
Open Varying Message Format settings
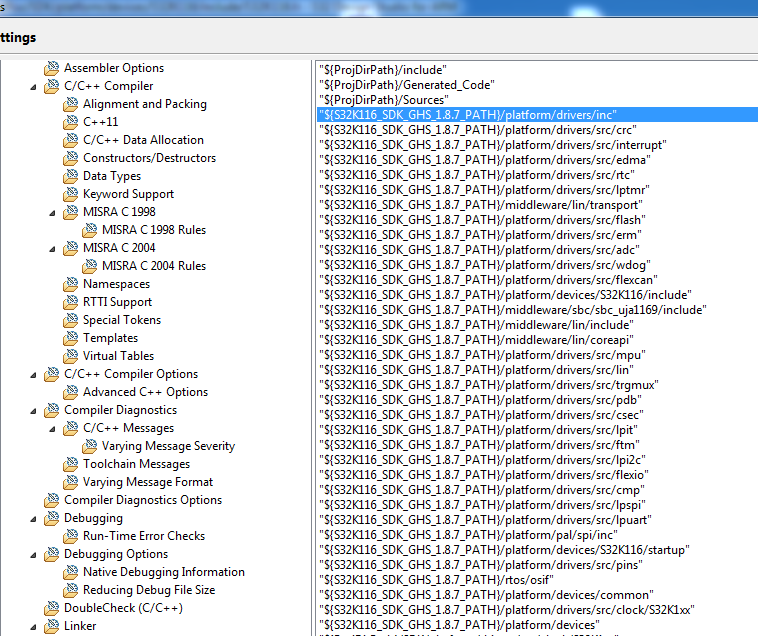[148, 482]
